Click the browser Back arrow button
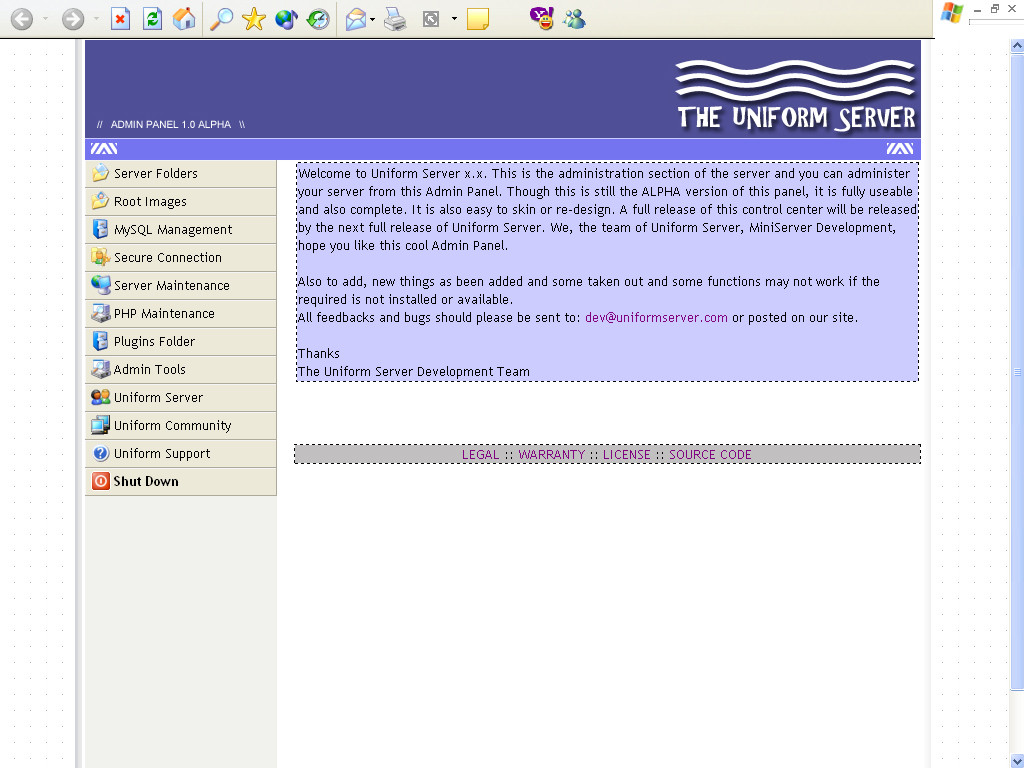Image resolution: width=1024 pixels, height=768 pixels. (22, 19)
